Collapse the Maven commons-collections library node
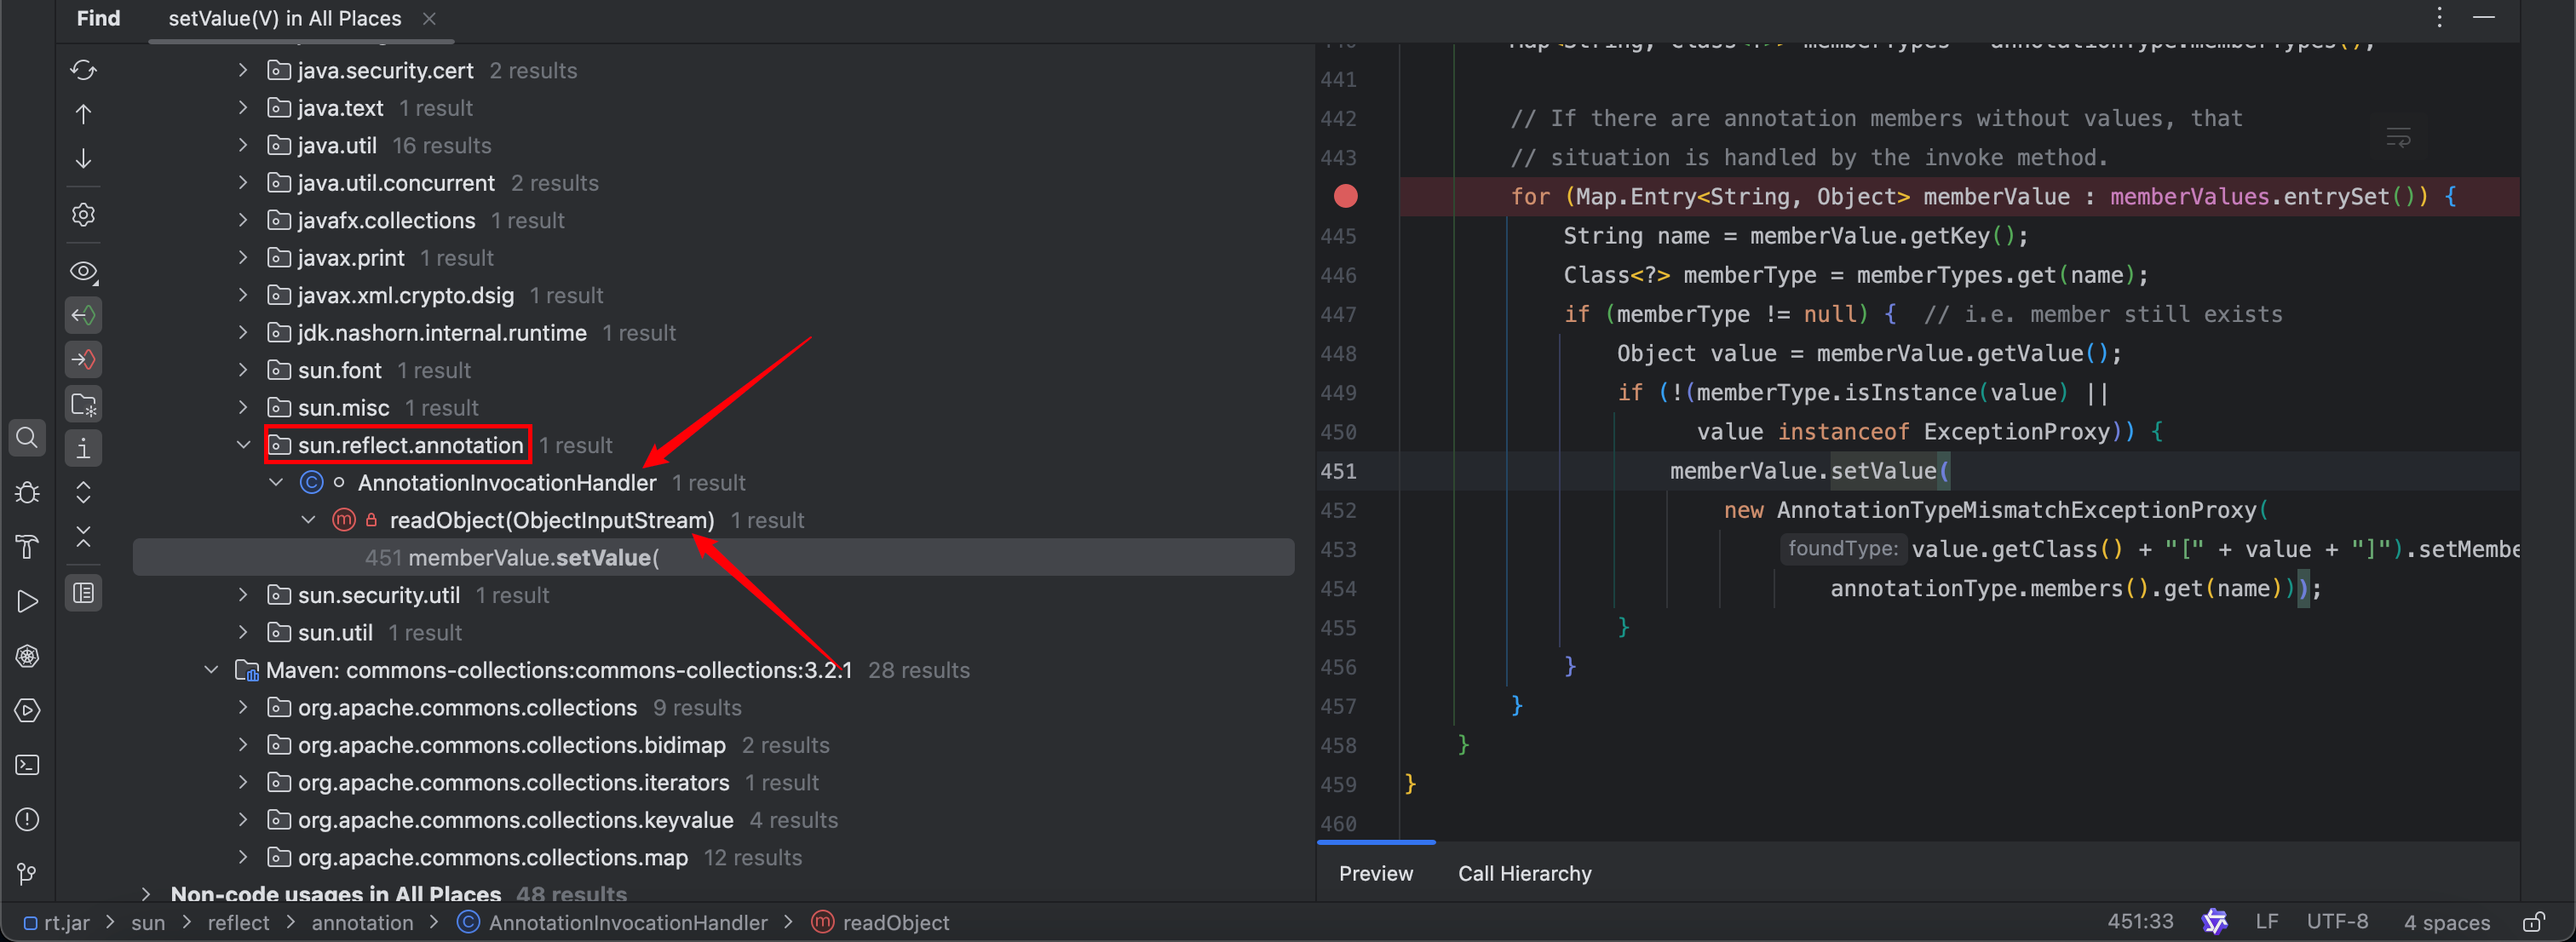Image resolution: width=2576 pixels, height=942 pixels. click(211, 670)
